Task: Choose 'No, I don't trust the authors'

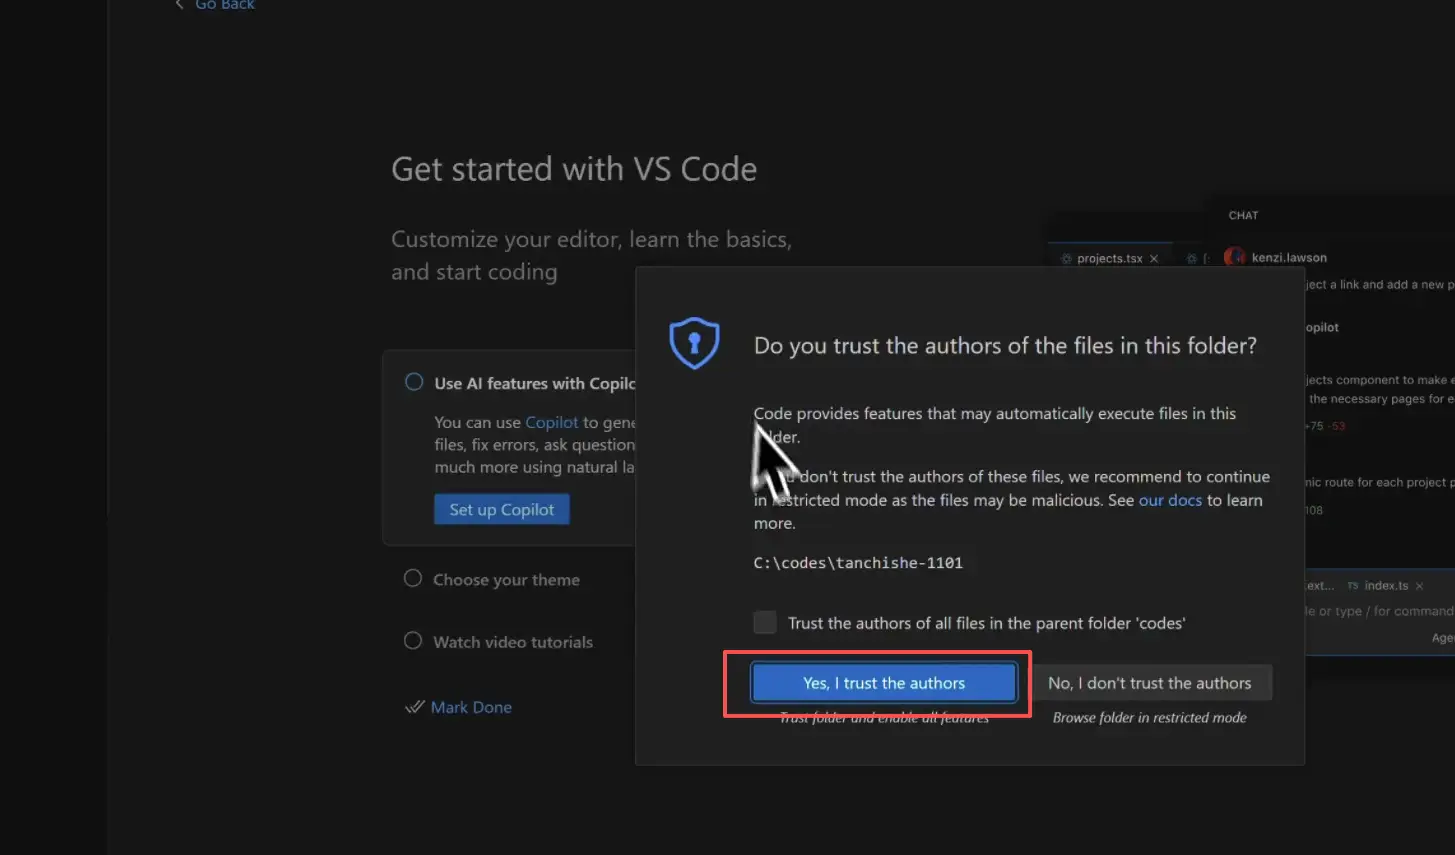Action: [x=1150, y=683]
